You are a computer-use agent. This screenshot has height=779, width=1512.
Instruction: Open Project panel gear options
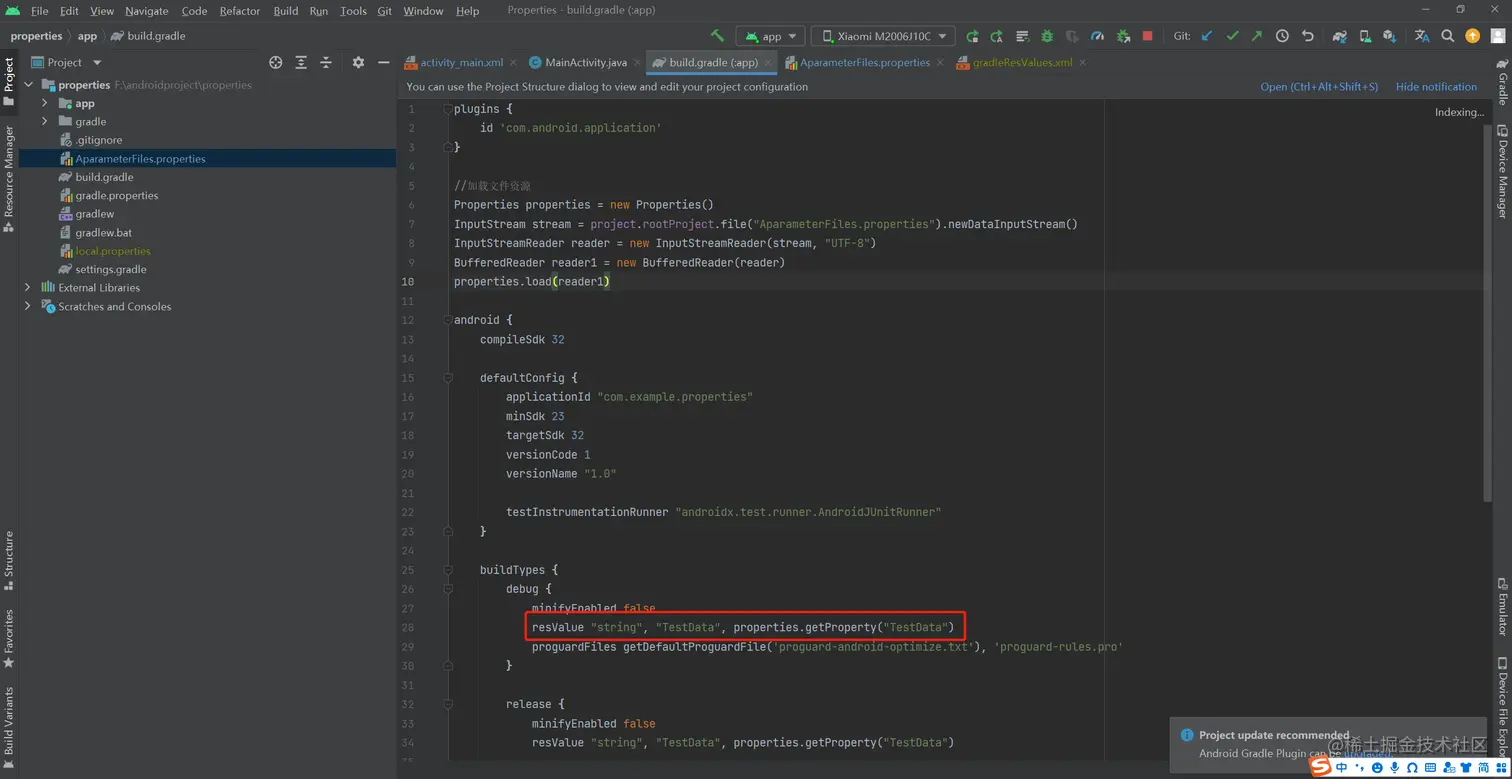[x=358, y=62]
